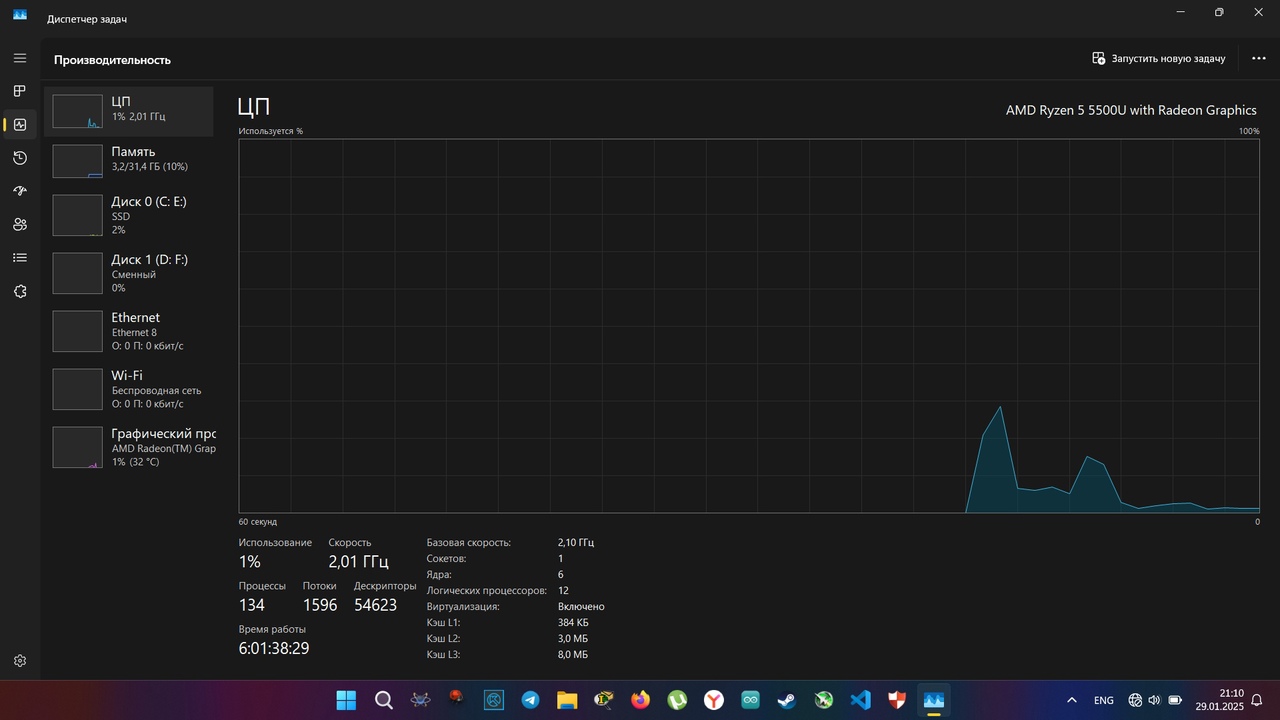Click the Дескрипторы count 54623

pyautogui.click(x=375, y=605)
